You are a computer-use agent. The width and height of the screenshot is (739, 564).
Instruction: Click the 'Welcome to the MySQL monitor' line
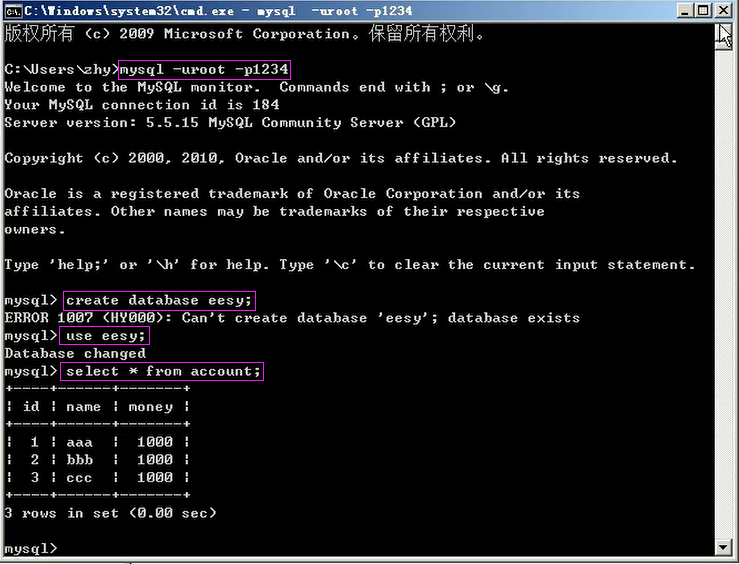256,87
